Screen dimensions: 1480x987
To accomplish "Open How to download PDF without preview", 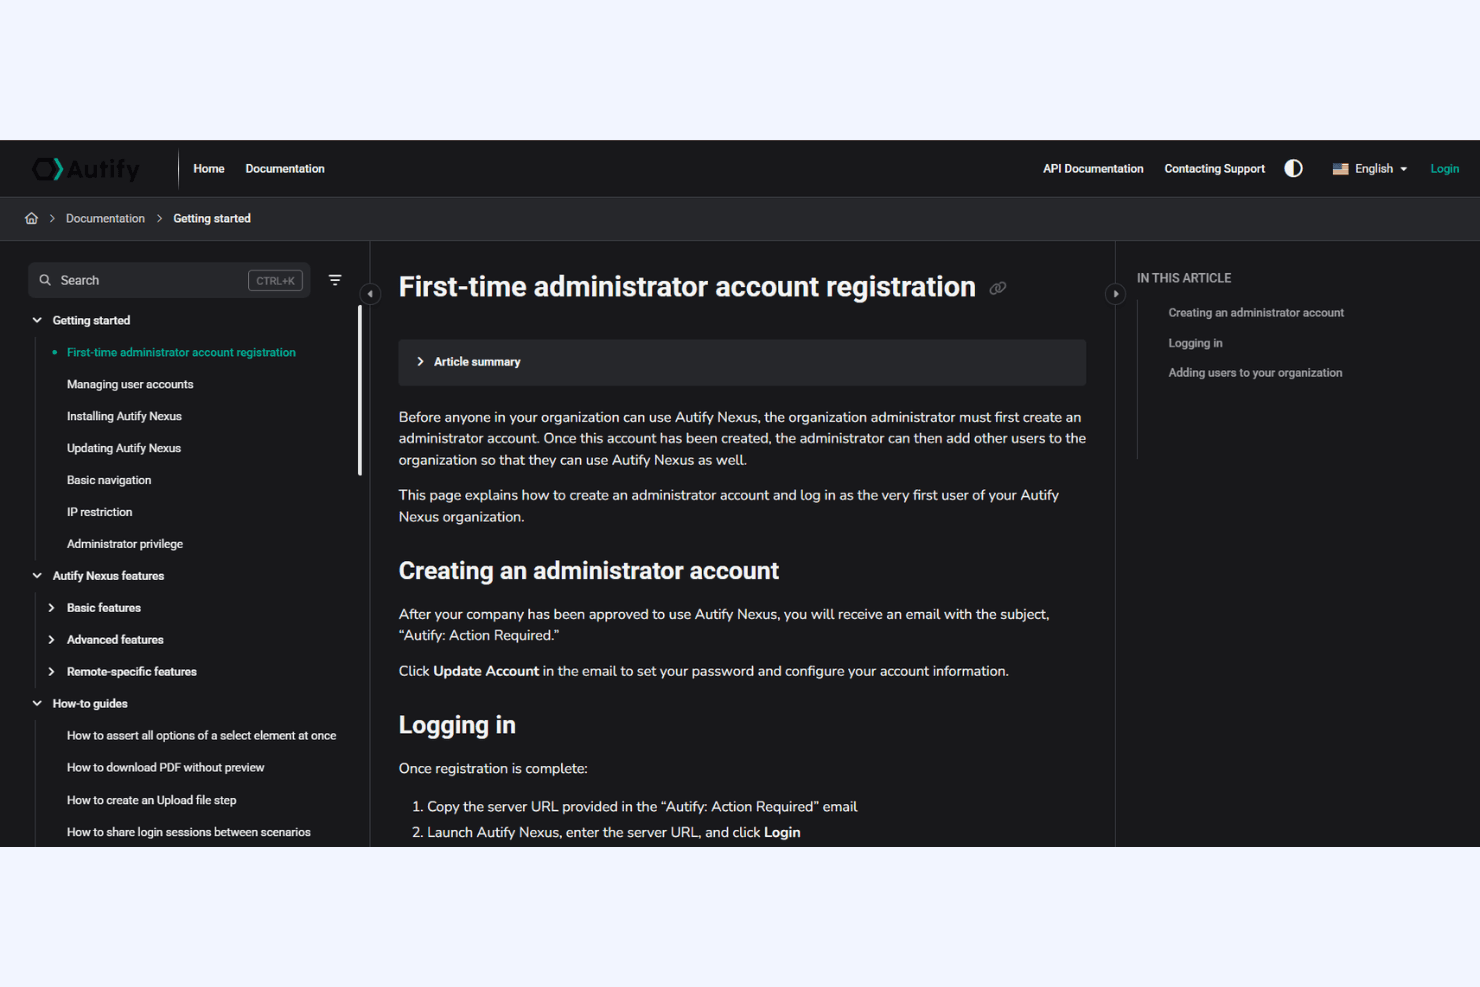I will (x=165, y=768).
